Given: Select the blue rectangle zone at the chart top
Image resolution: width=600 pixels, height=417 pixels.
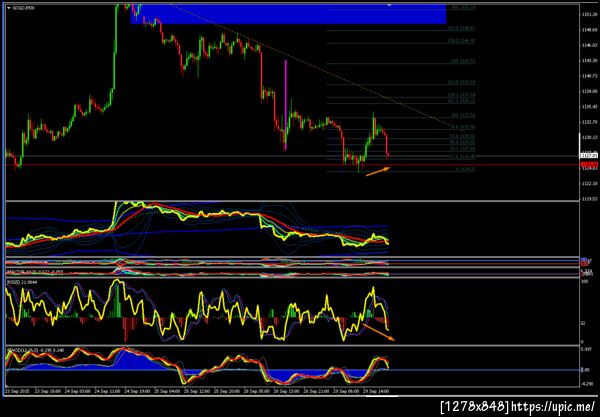Looking at the screenshot, I should click(288, 14).
